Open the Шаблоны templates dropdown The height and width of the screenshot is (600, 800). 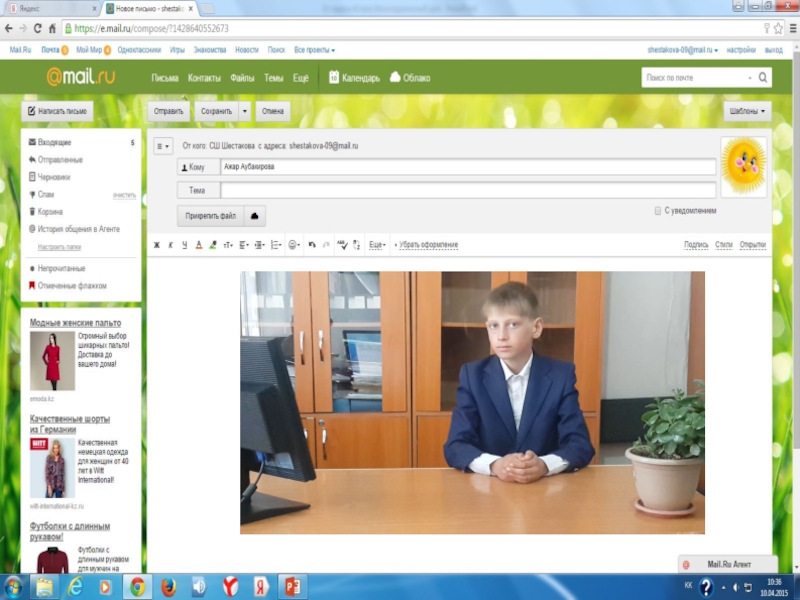click(747, 111)
